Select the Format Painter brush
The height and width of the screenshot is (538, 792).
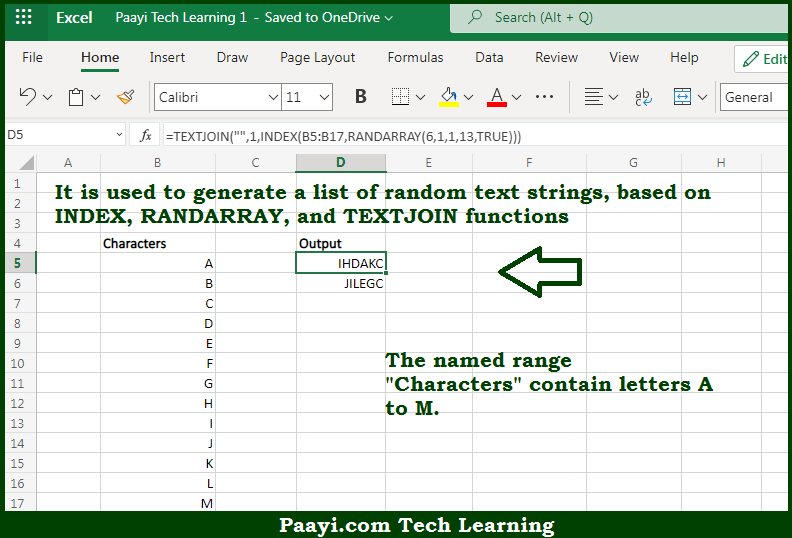point(125,96)
